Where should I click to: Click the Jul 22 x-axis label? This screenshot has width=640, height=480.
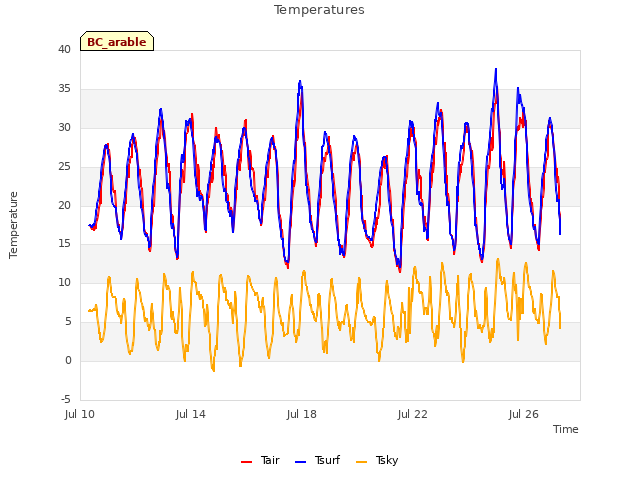[x=413, y=415]
